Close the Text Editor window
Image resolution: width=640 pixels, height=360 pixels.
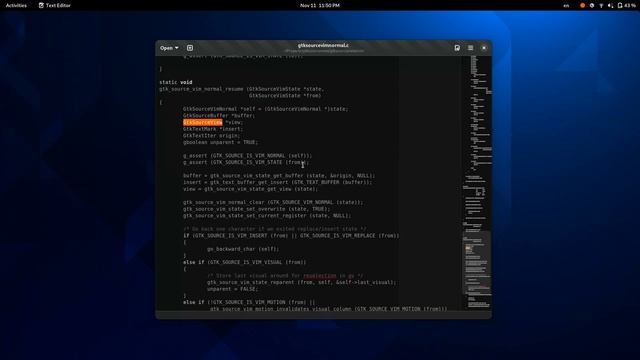click(x=484, y=48)
